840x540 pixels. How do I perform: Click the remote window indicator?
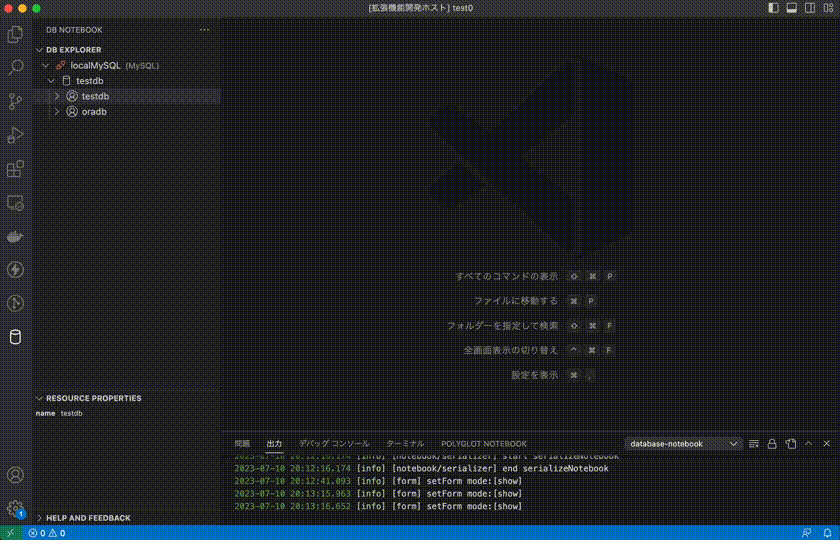pos(11,533)
